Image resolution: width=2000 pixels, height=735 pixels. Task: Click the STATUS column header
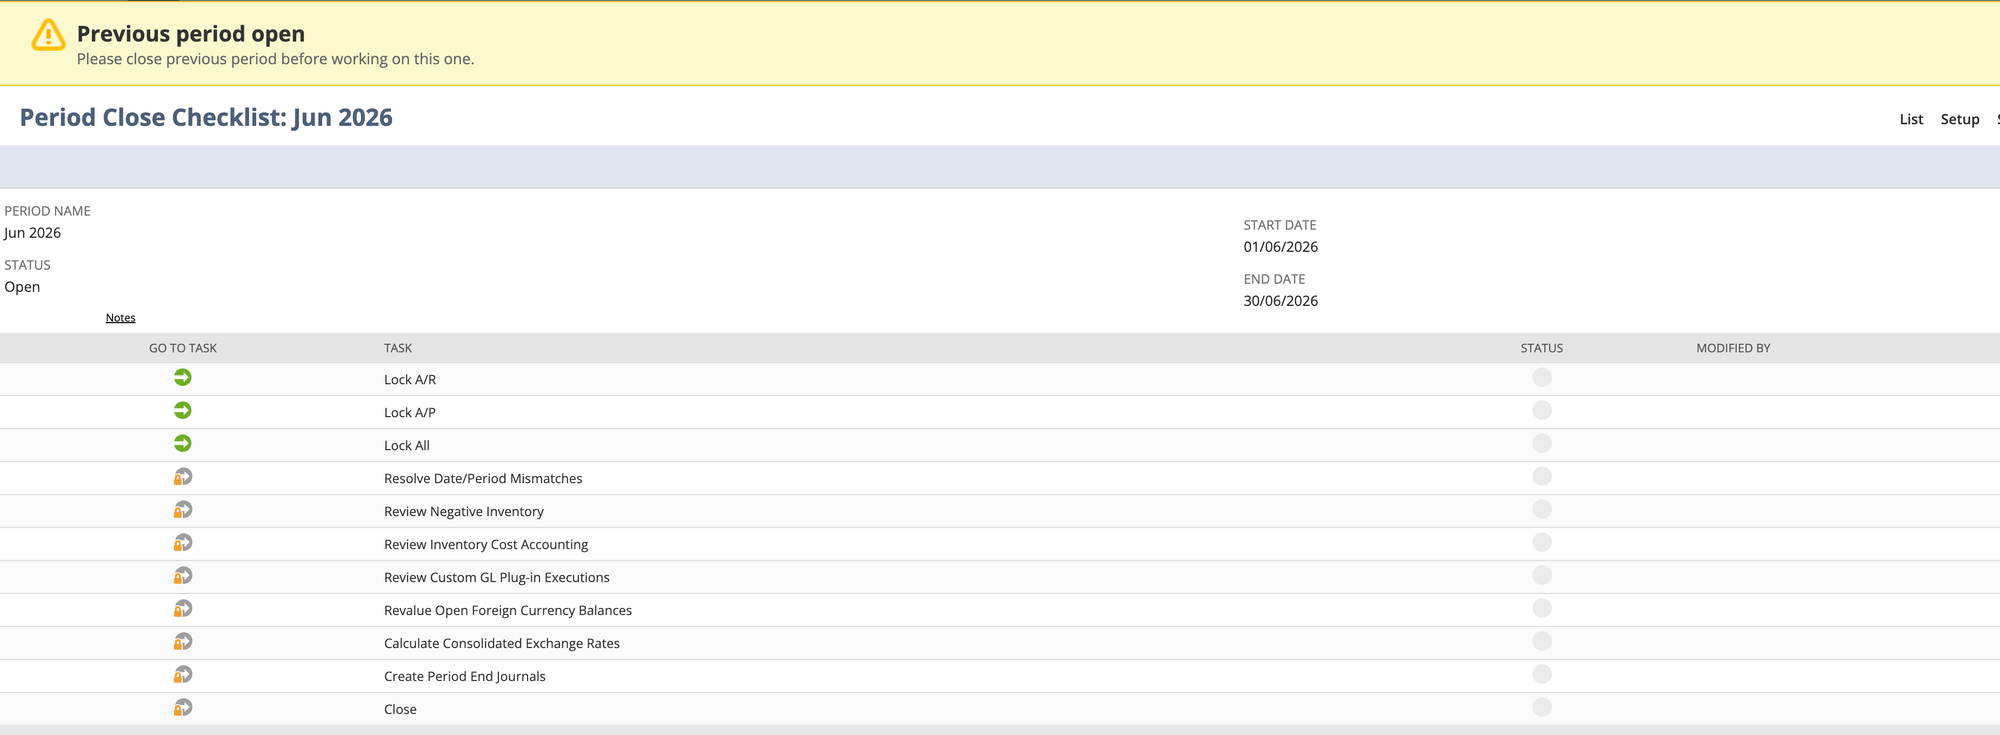click(1542, 348)
